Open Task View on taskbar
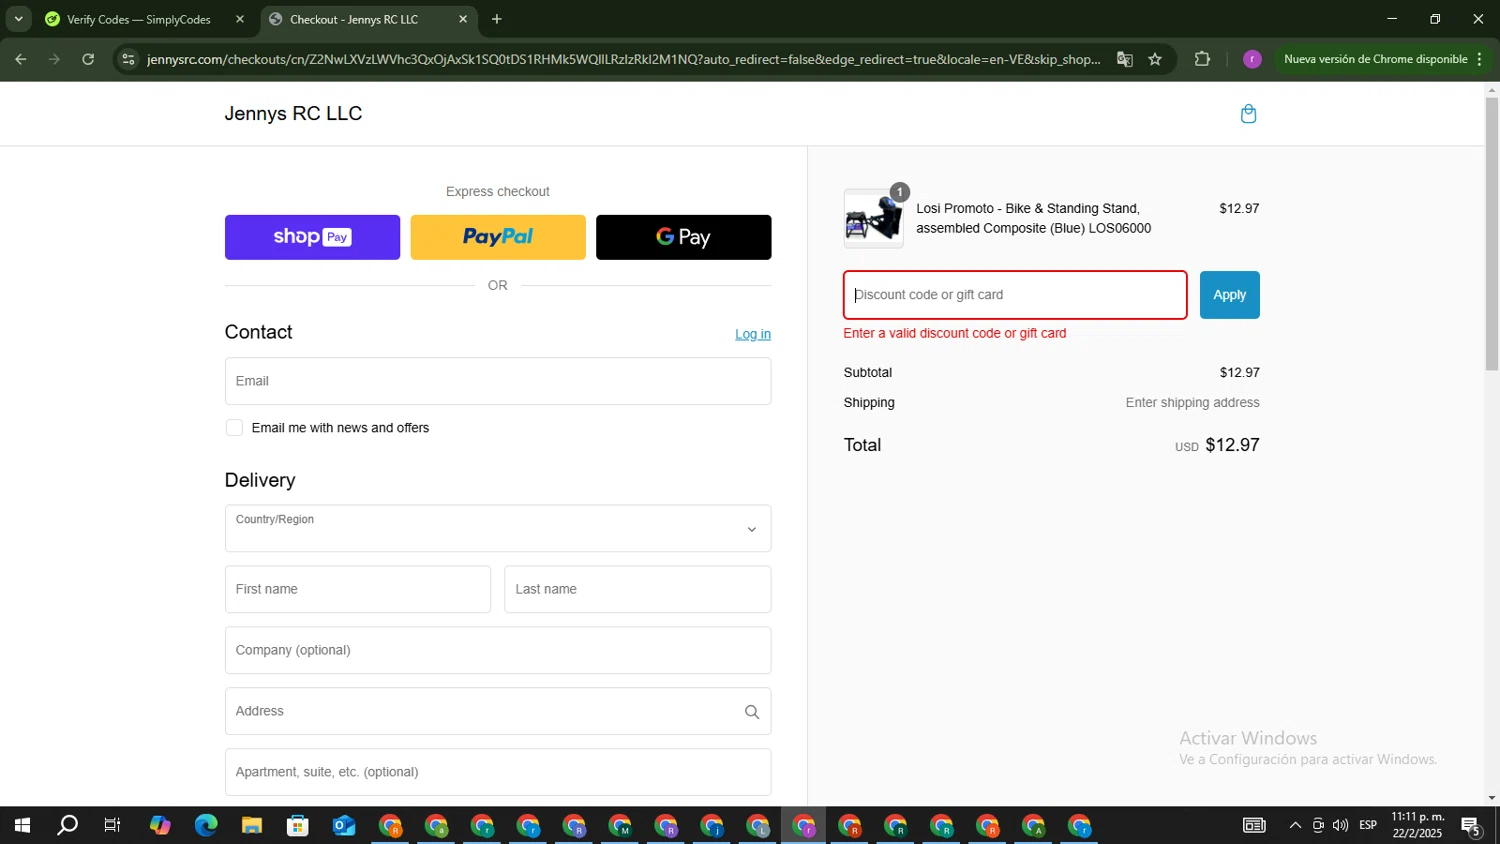This screenshot has height=844, width=1500. (x=112, y=826)
